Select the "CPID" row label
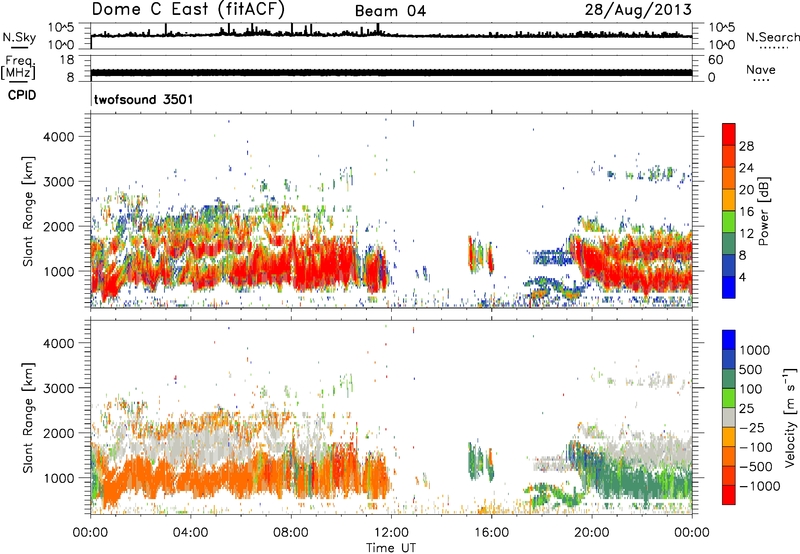The image size is (800, 554). [22, 95]
